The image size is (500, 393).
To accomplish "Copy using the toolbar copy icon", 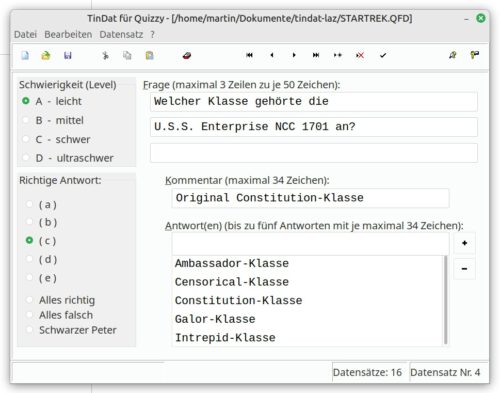I will [x=127, y=55].
